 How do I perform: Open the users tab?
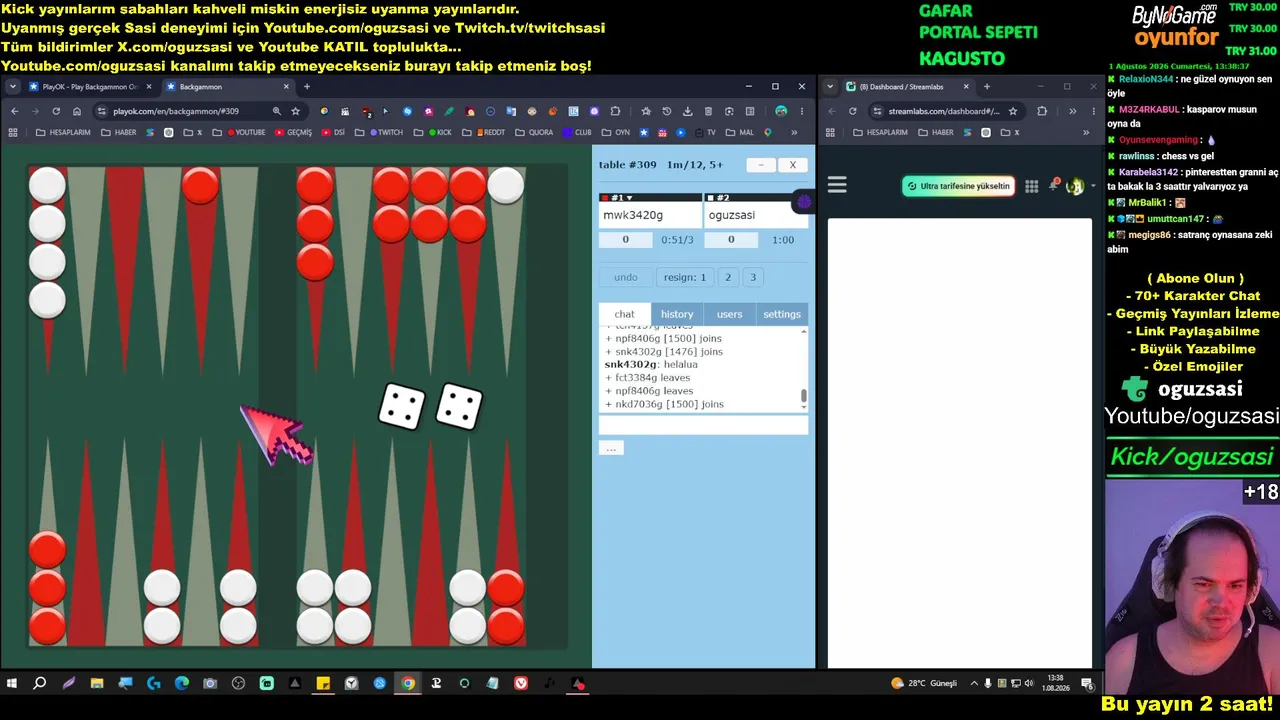730,314
